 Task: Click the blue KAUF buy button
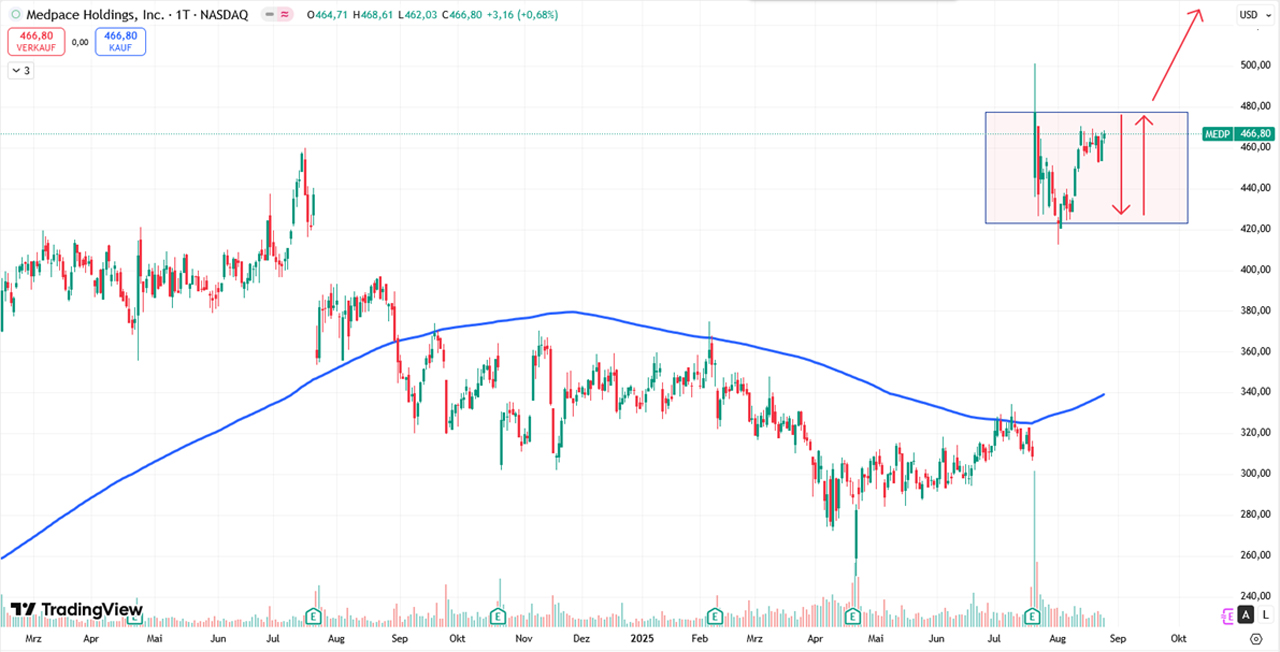pyautogui.click(x=120, y=41)
